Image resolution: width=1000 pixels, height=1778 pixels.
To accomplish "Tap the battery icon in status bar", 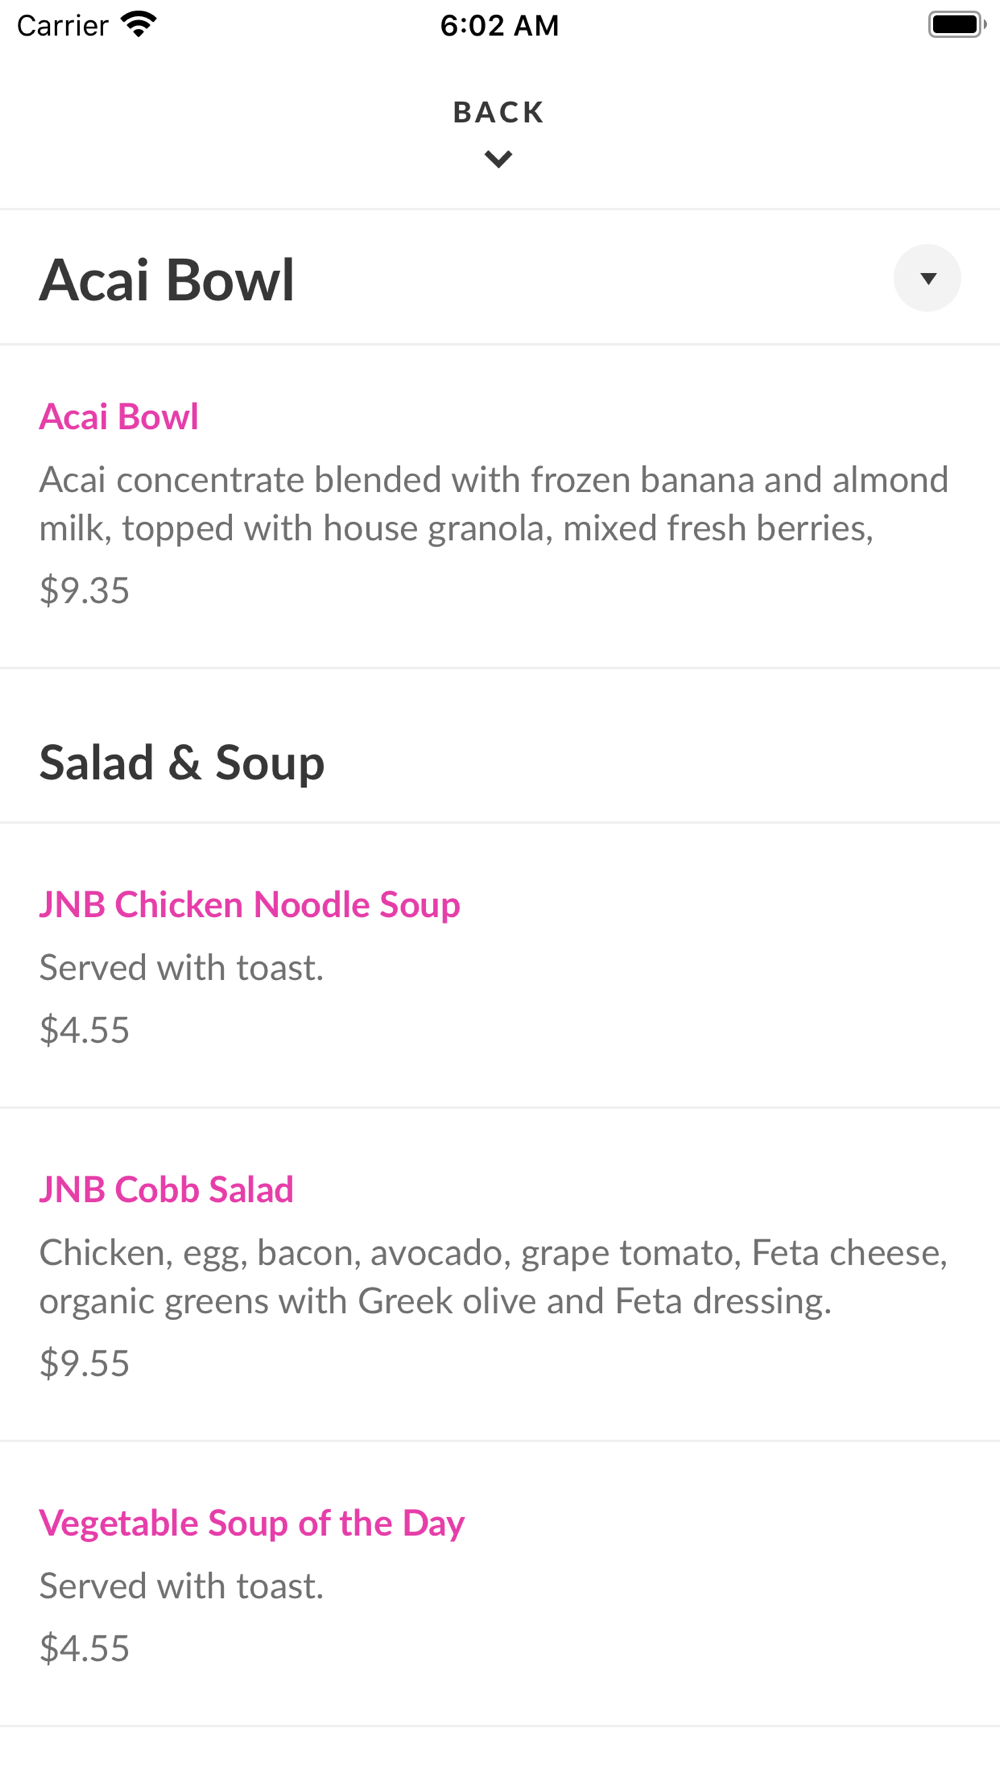I will pyautogui.click(x=957, y=24).
